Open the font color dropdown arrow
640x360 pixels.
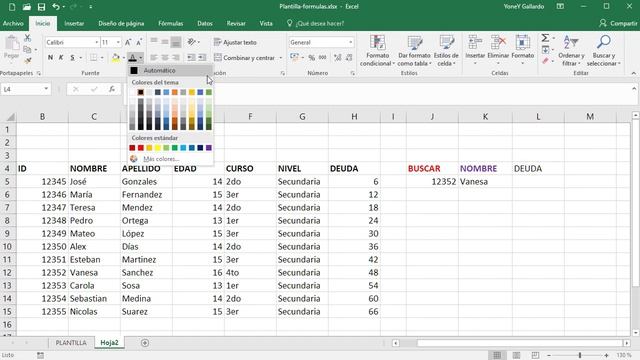click(x=140, y=58)
